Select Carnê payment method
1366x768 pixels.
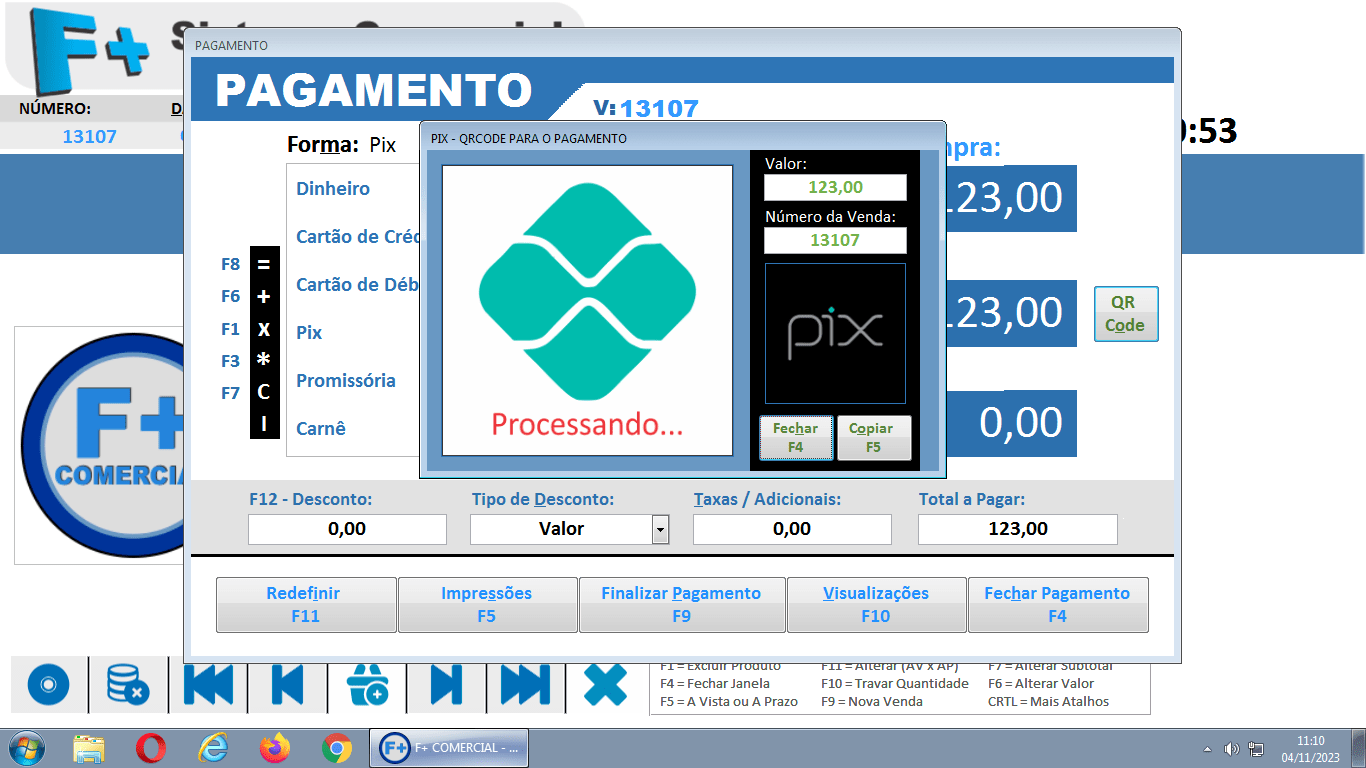point(321,429)
